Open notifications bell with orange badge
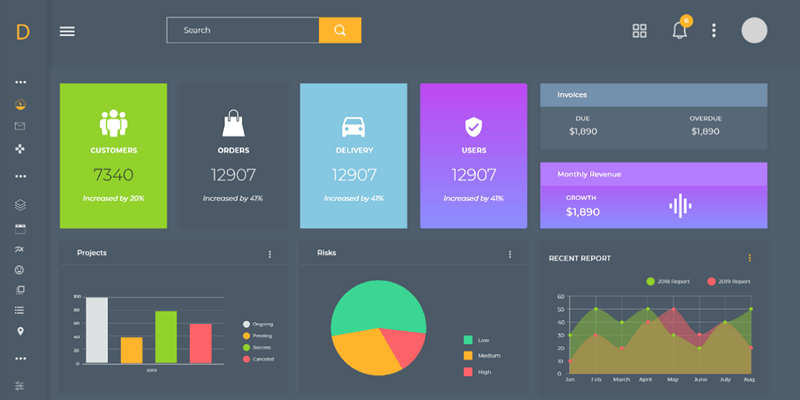 pos(680,30)
